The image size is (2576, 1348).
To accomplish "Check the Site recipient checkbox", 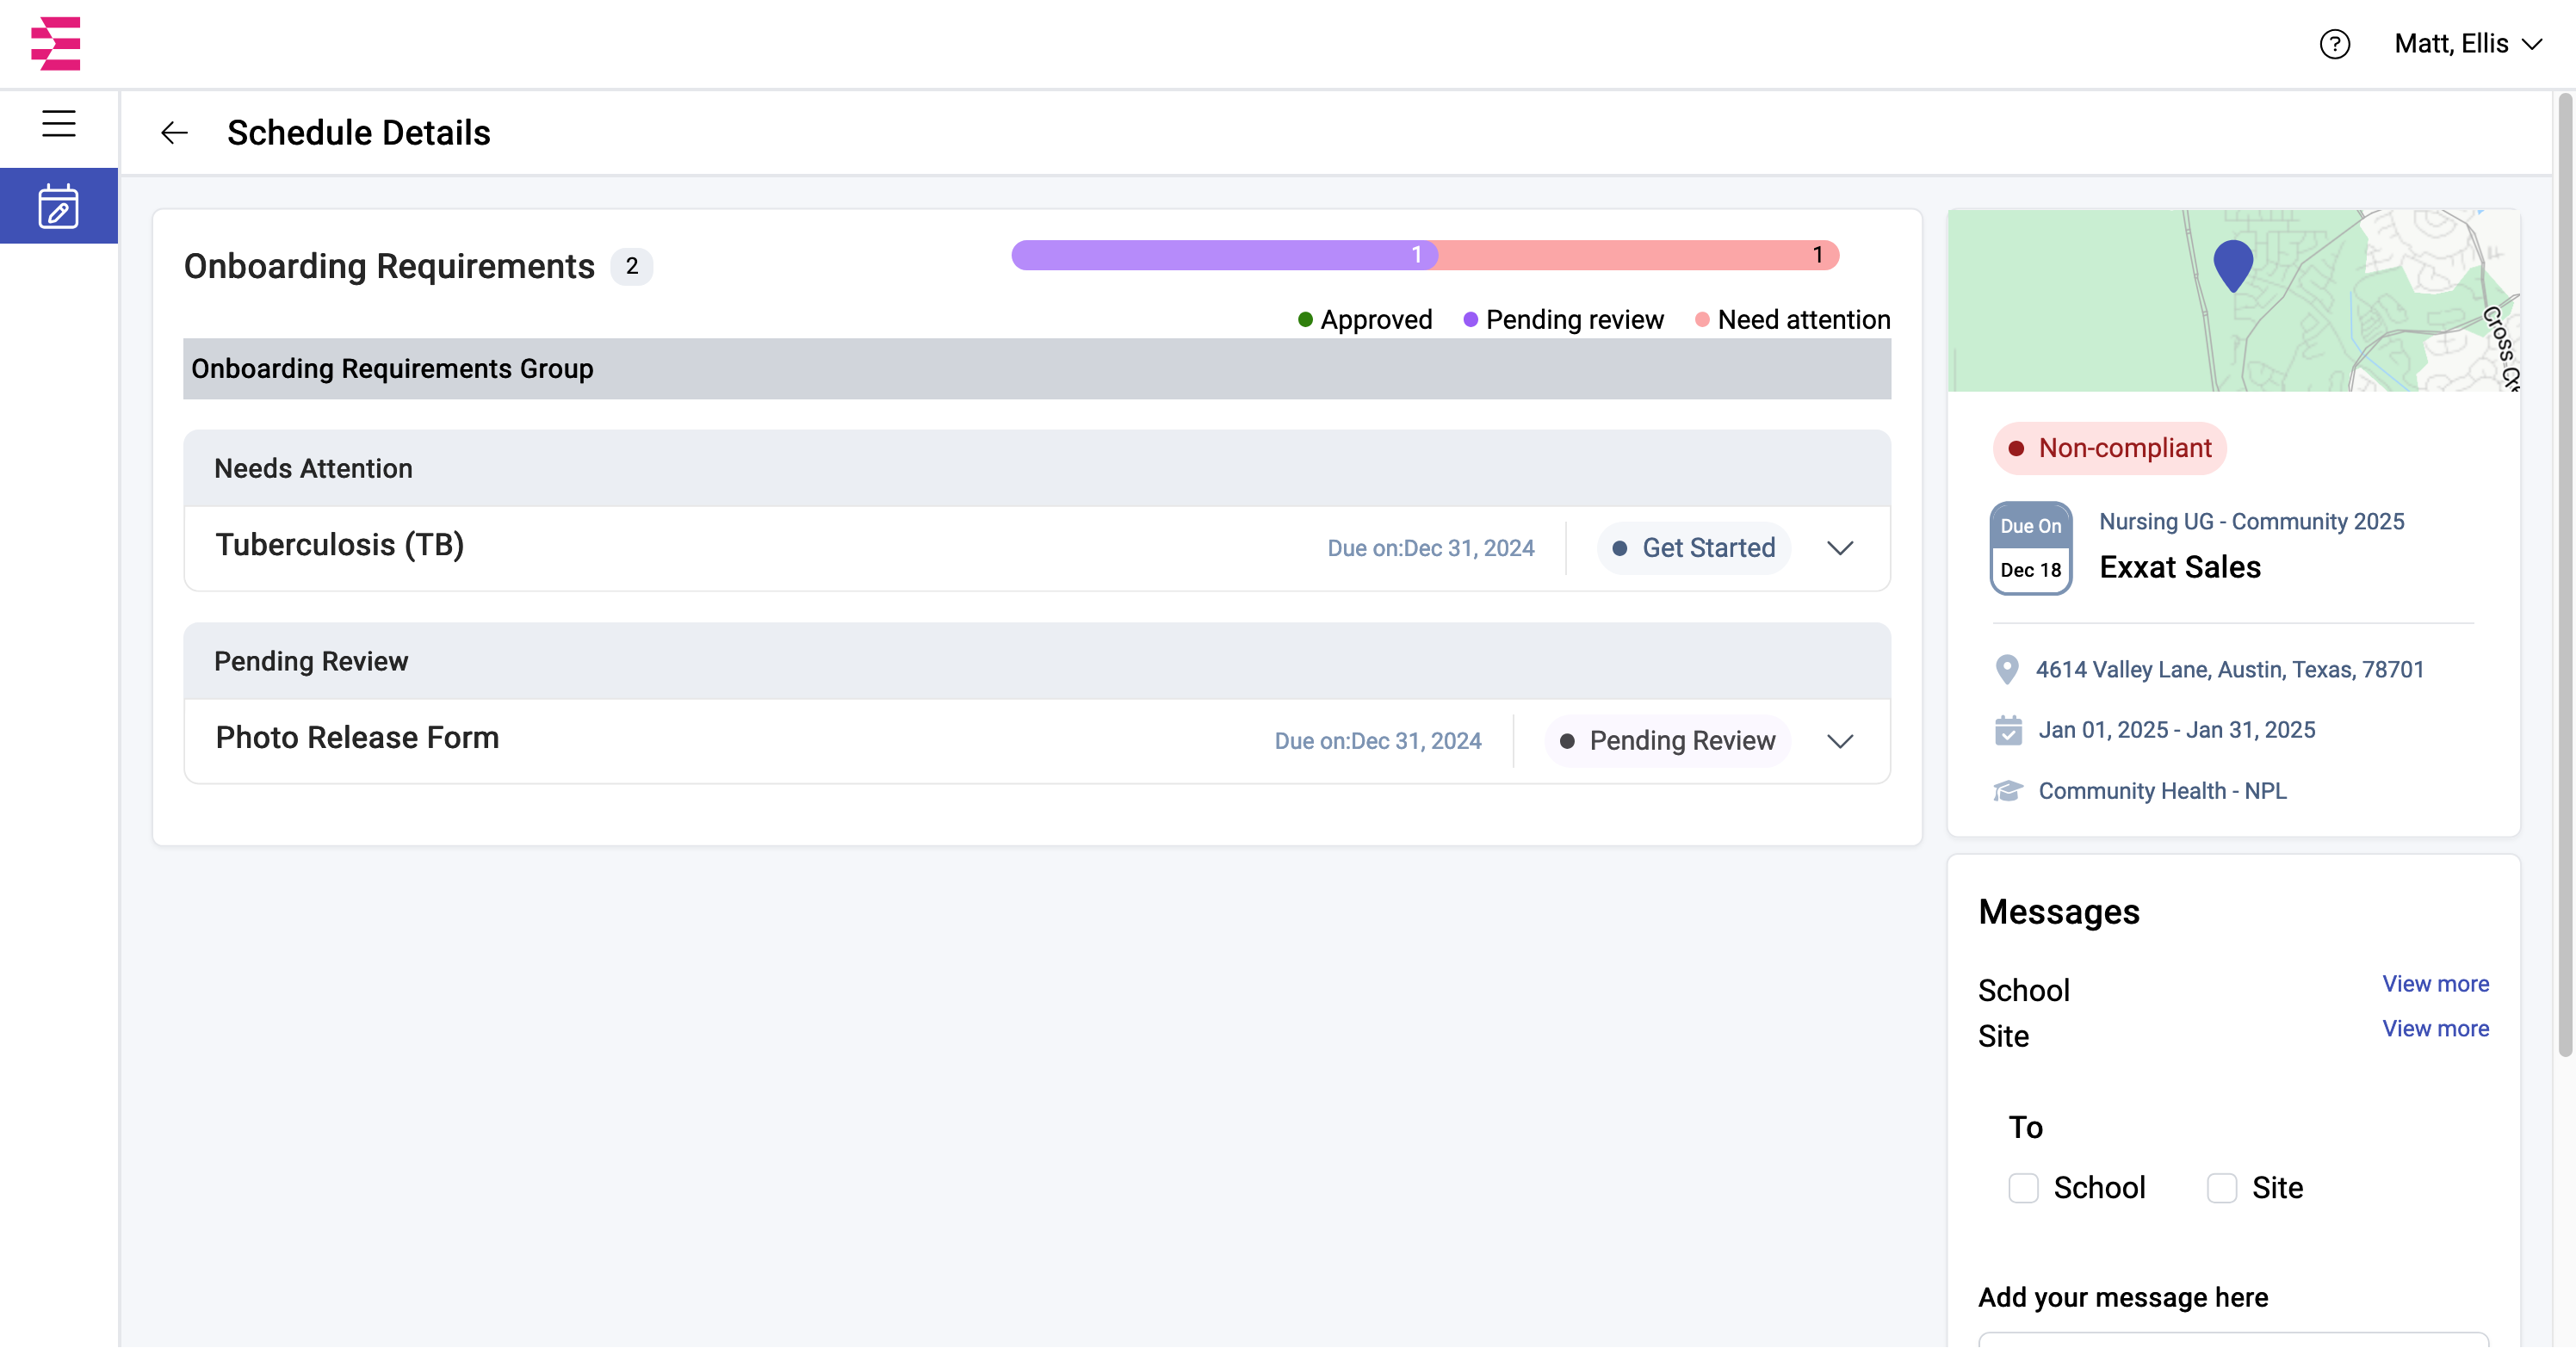I will [2221, 1188].
